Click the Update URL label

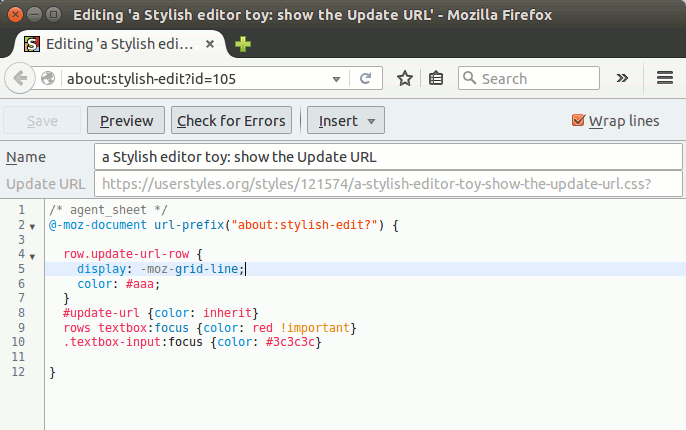pyautogui.click(x=46, y=184)
